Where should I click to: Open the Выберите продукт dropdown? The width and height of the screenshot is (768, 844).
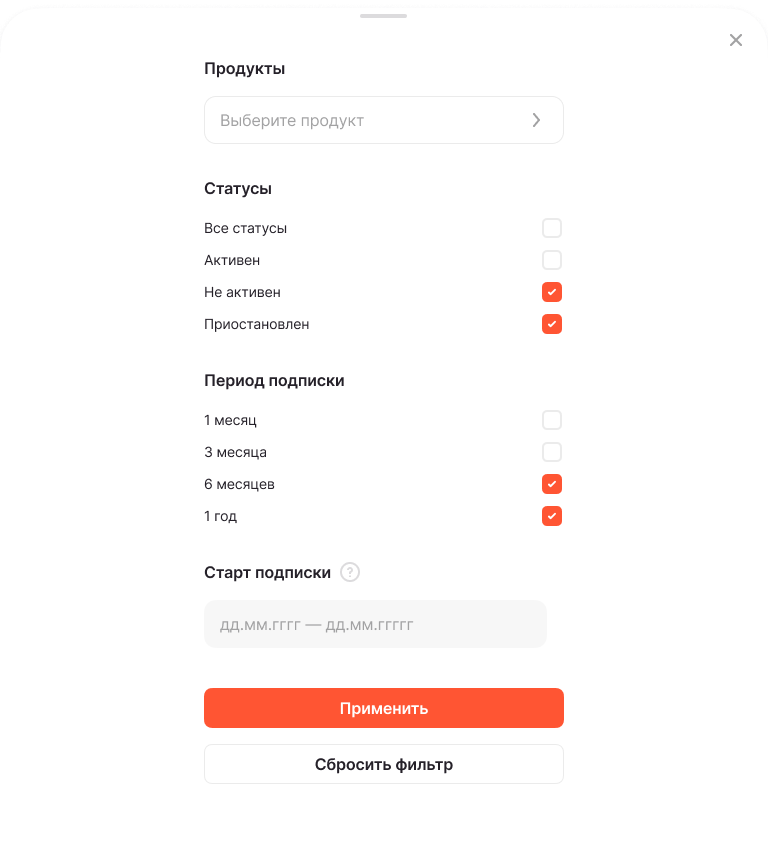click(x=370, y=120)
